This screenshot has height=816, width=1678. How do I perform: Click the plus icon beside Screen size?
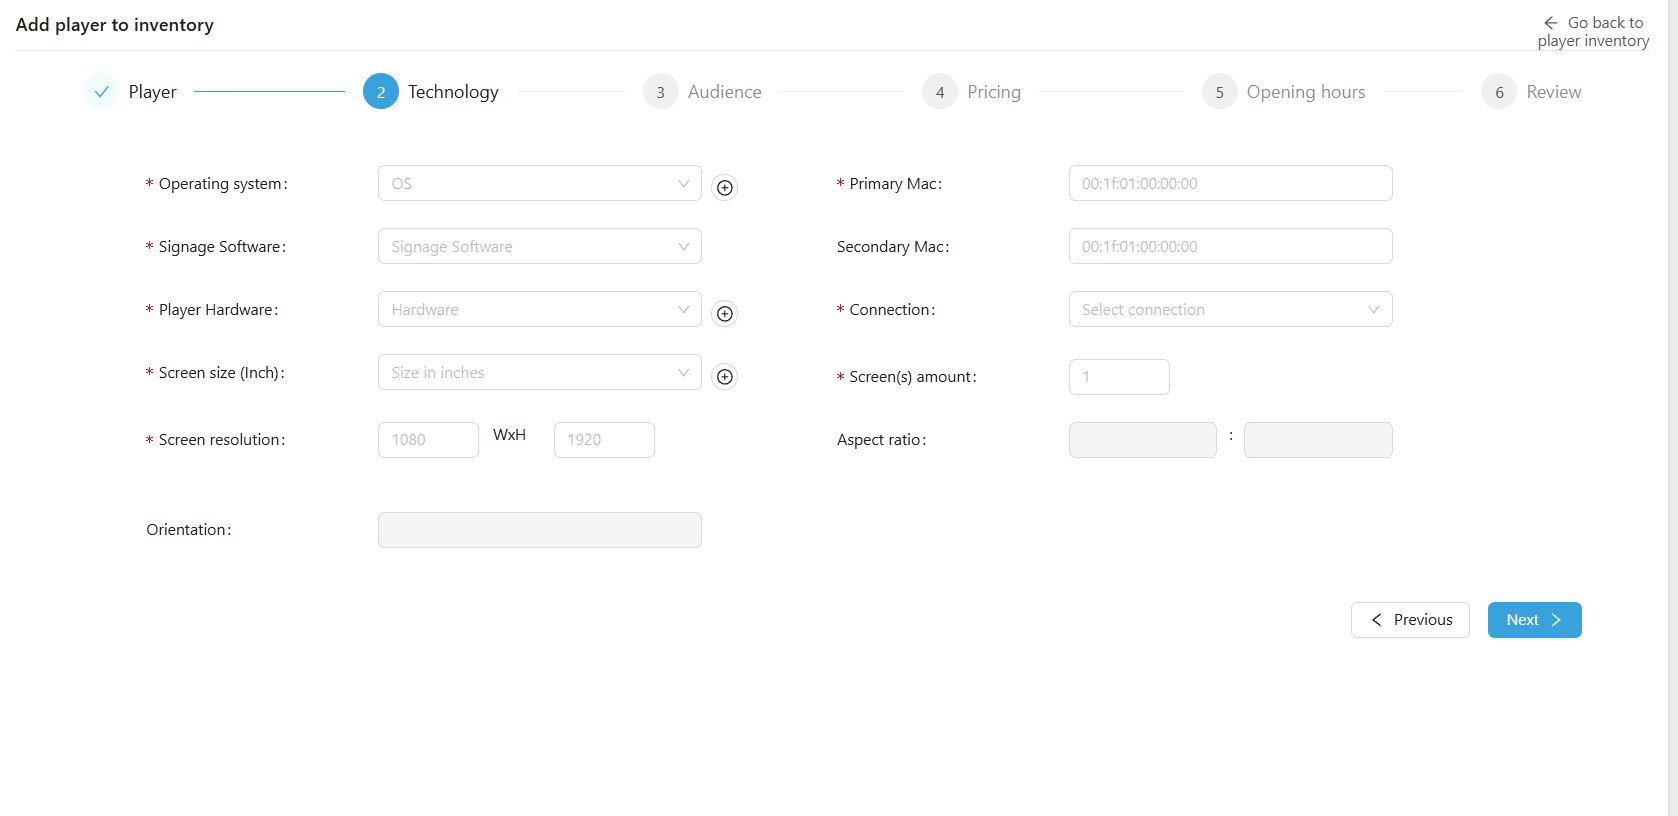coord(725,377)
